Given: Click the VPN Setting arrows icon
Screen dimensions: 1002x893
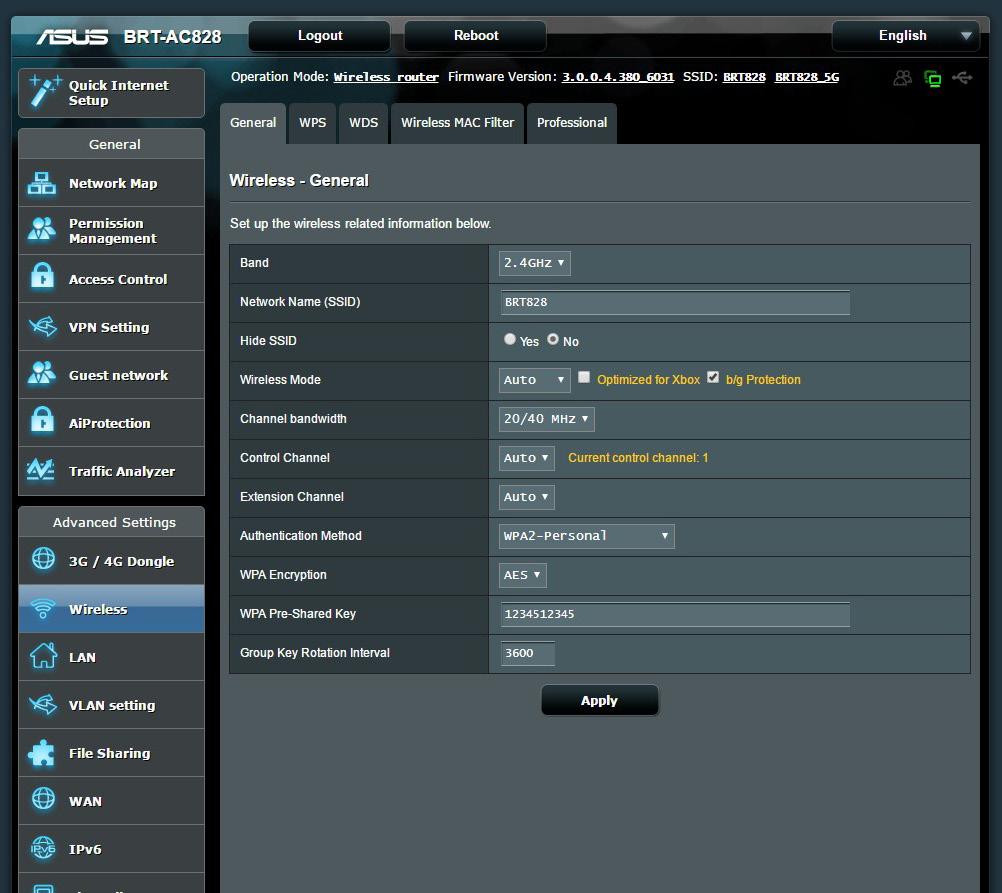Looking at the screenshot, I should [x=42, y=327].
